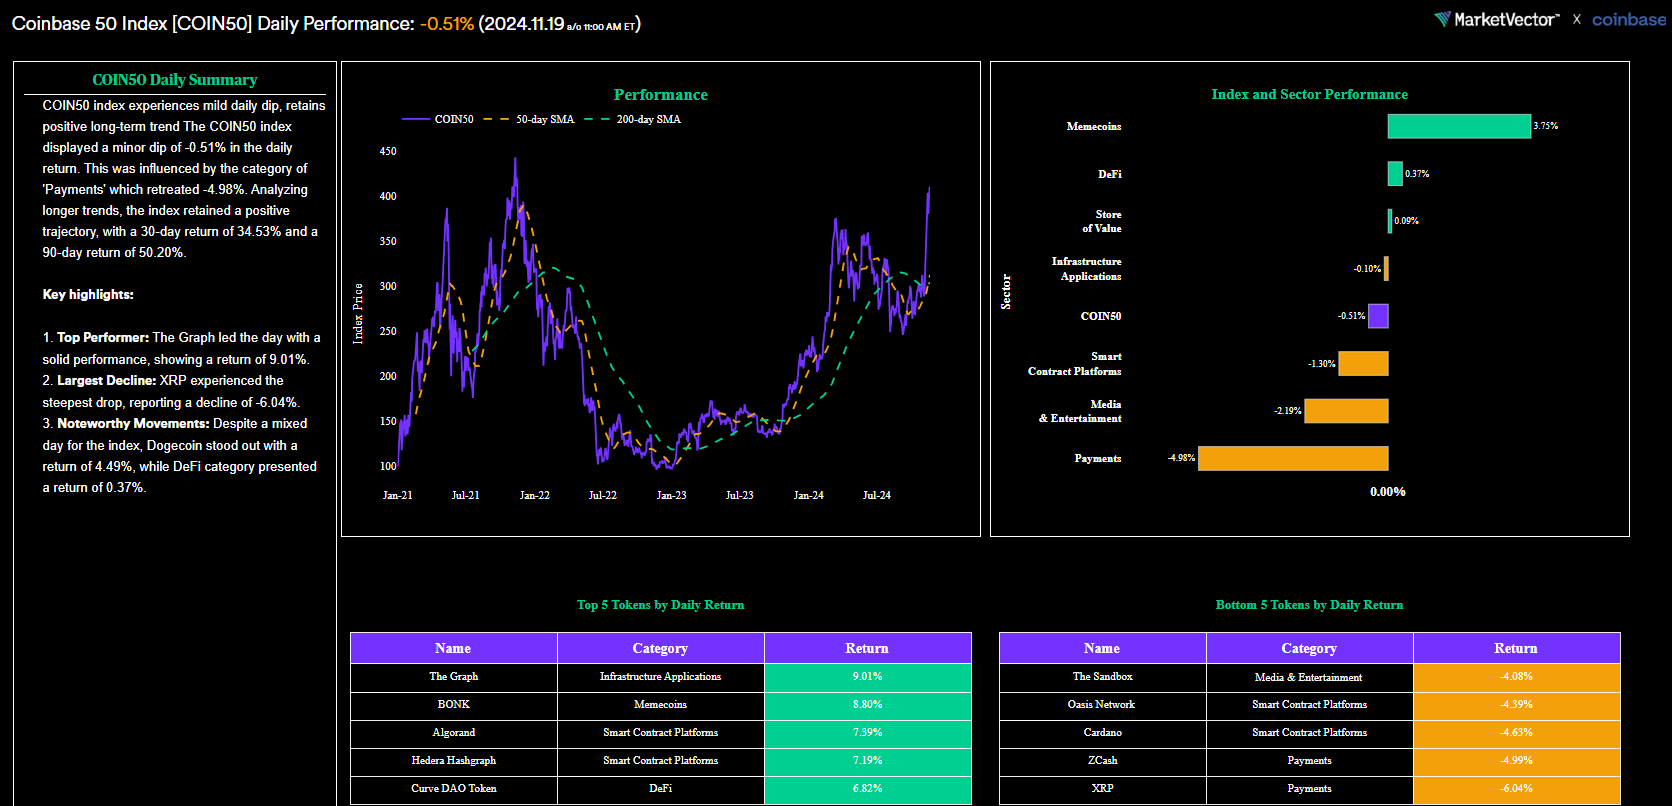Click the Category header in Bottom 5 table
This screenshot has width=1672, height=806.
pyautogui.click(x=1309, y=648)
